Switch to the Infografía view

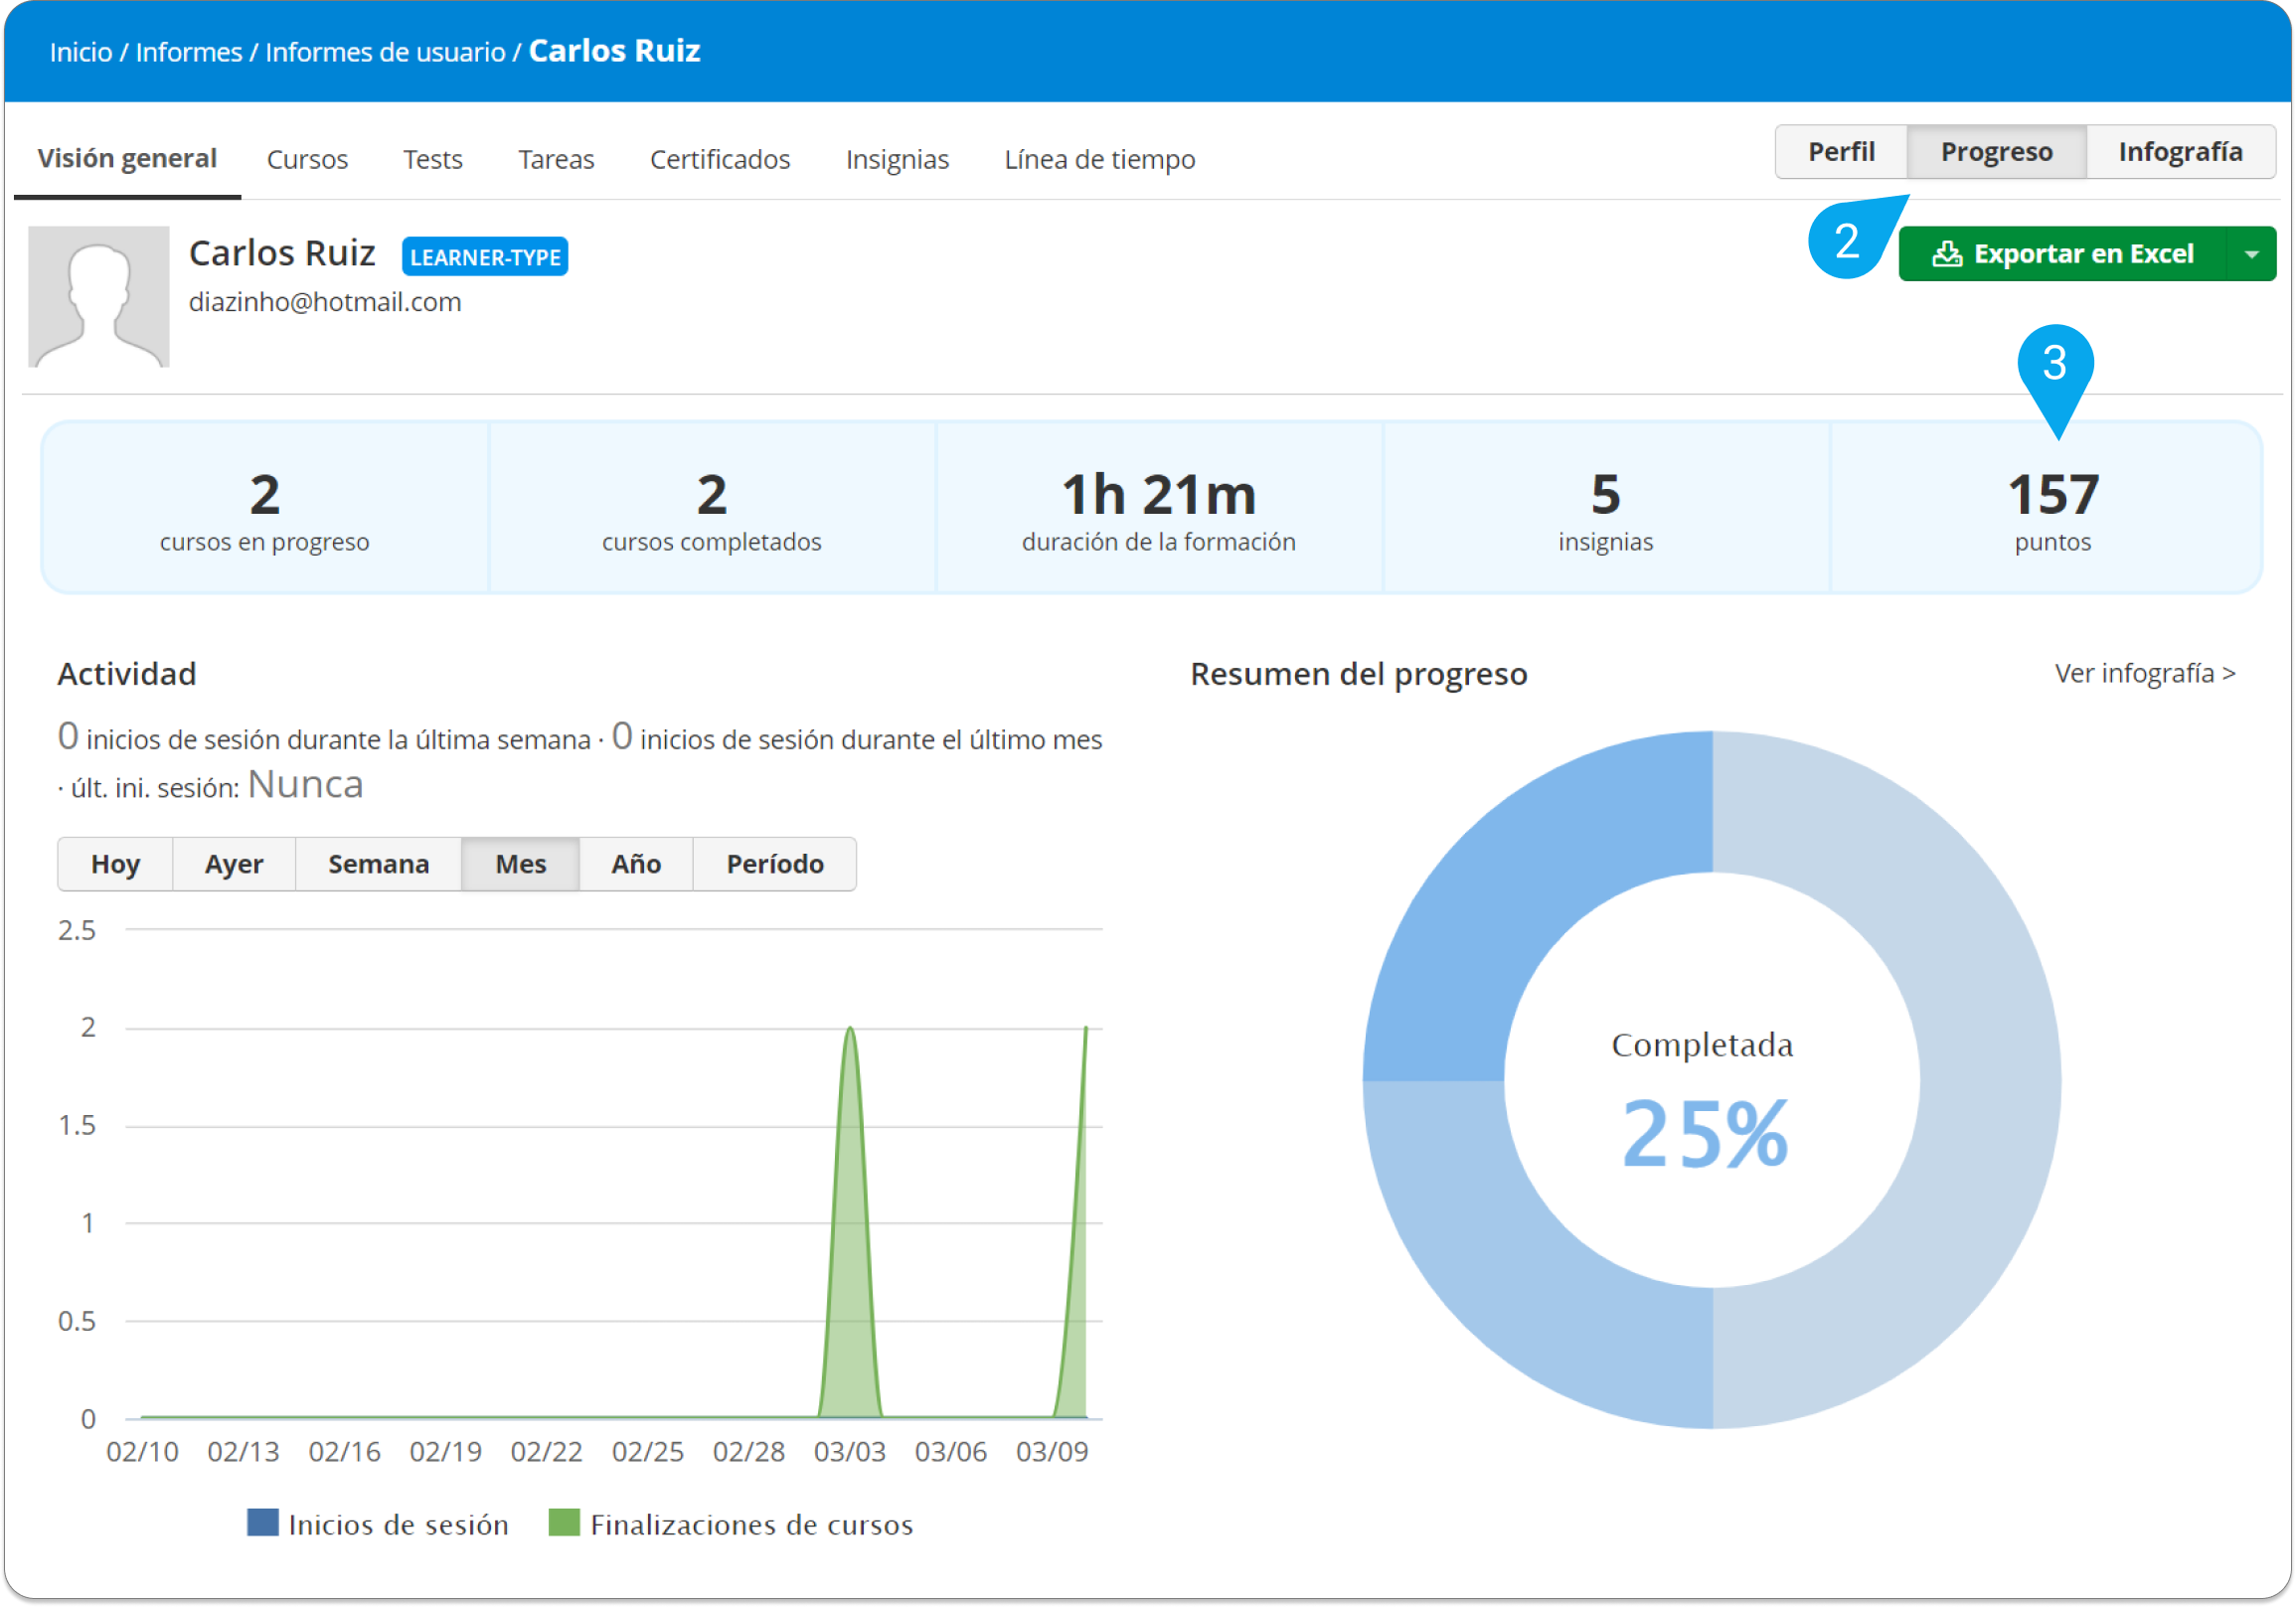click(2180, 152)
